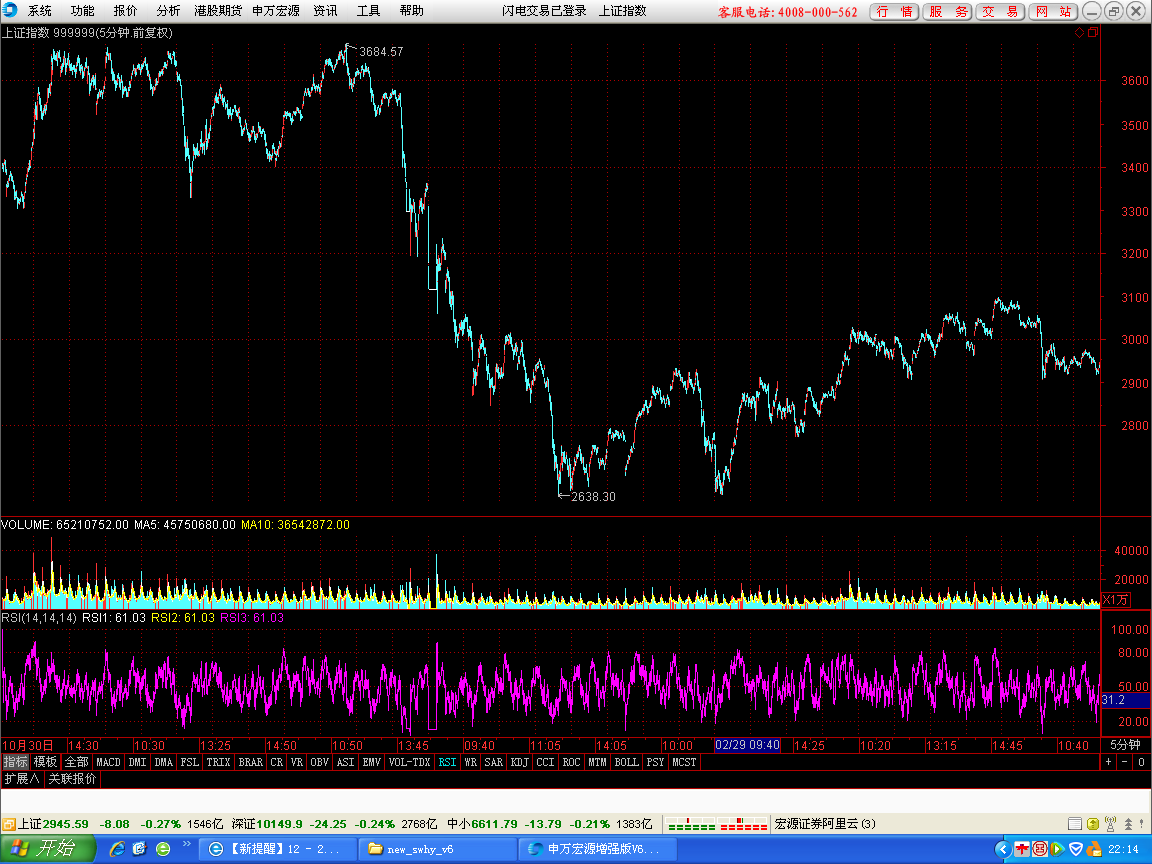Switch to the VOL-TDX indicator
Viewport: 1152px width, 864px height.
coord(409,762)
